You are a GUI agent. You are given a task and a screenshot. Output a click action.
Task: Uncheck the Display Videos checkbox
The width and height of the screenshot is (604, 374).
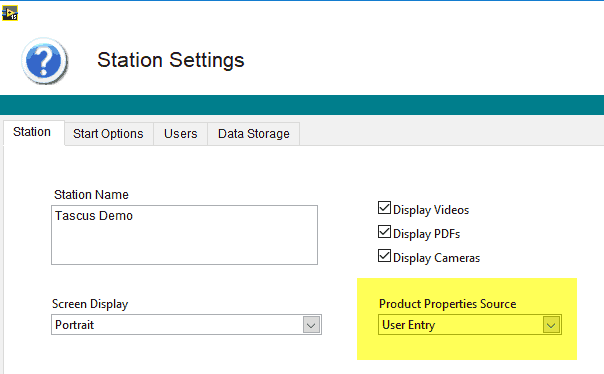(384, 208)
